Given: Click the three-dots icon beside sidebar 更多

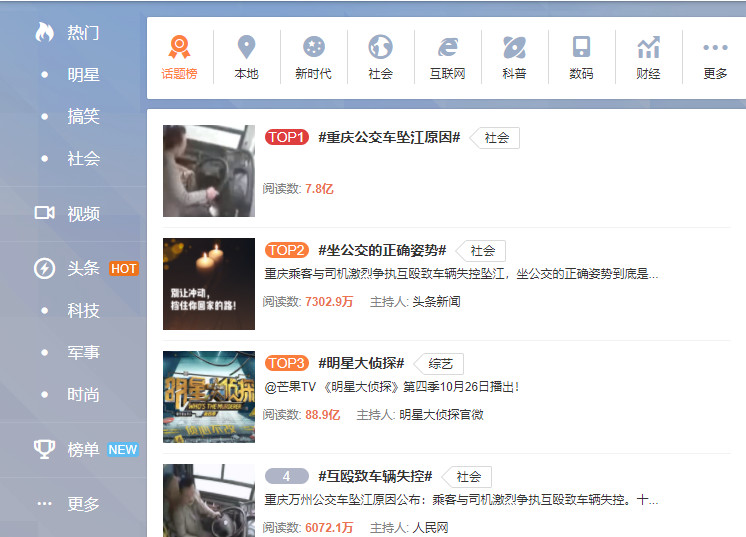Looking at the screenshot, I should [x=44, y=503].
